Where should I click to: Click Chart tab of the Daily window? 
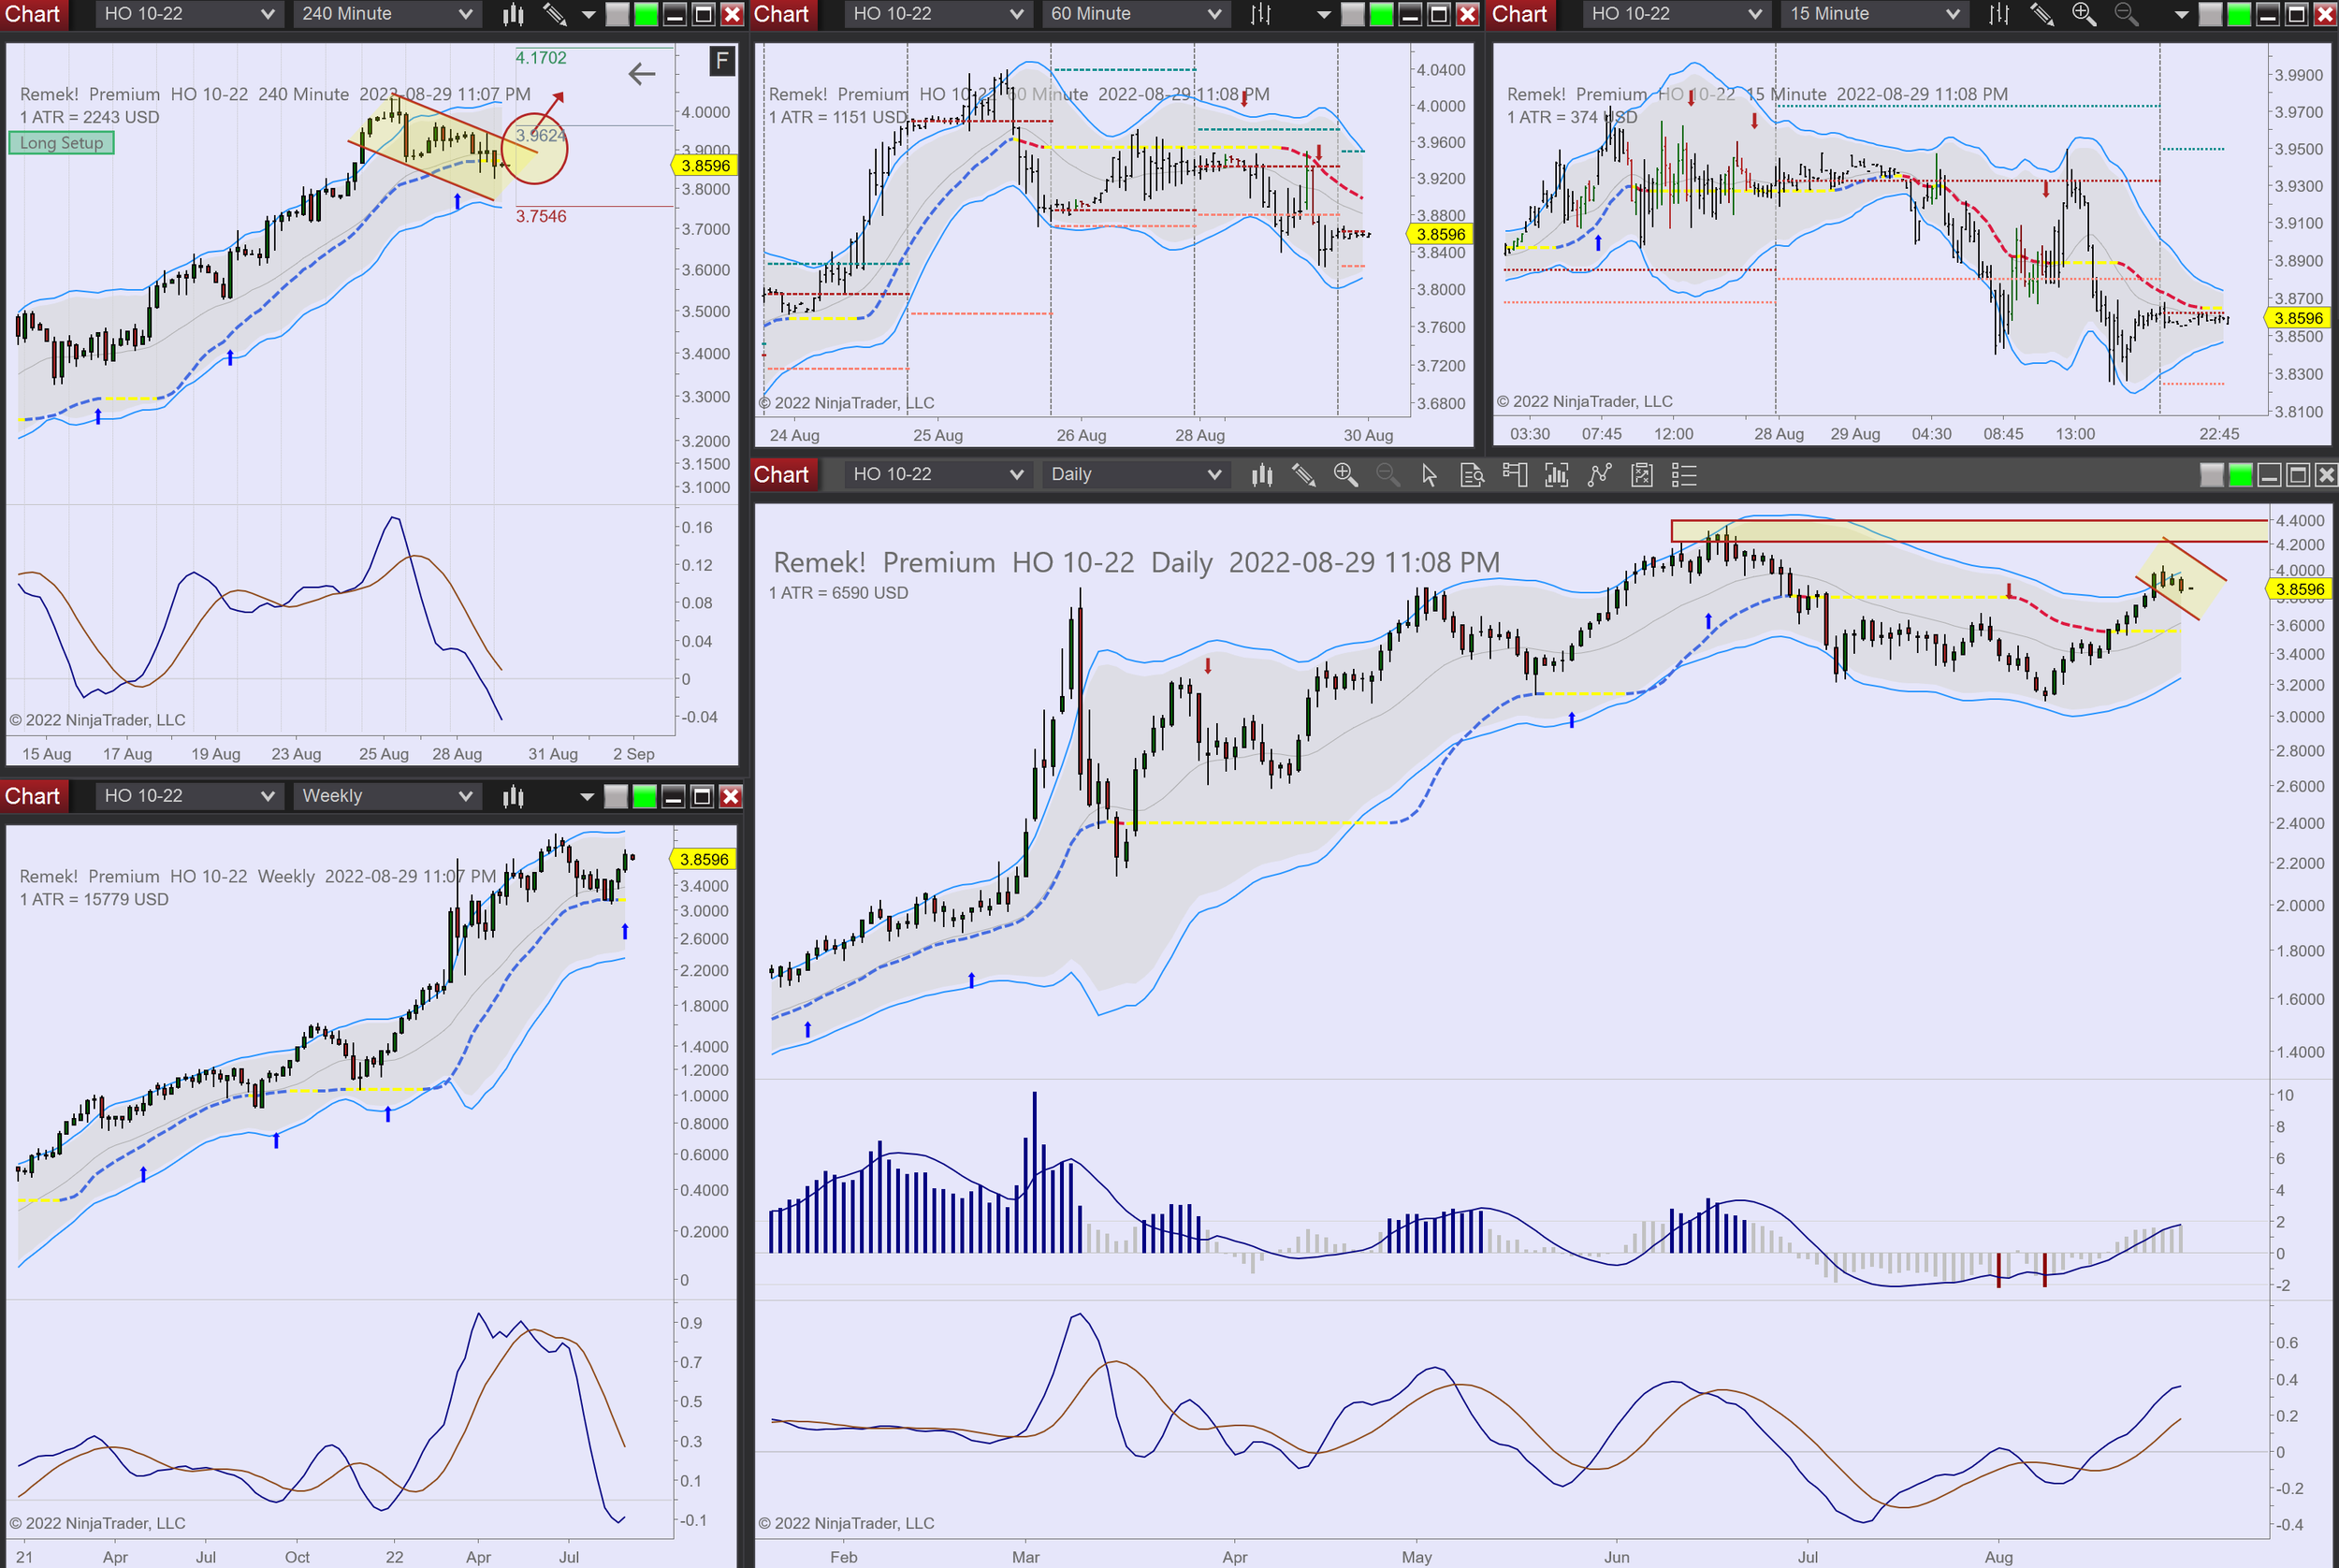(x=781, y=475)
